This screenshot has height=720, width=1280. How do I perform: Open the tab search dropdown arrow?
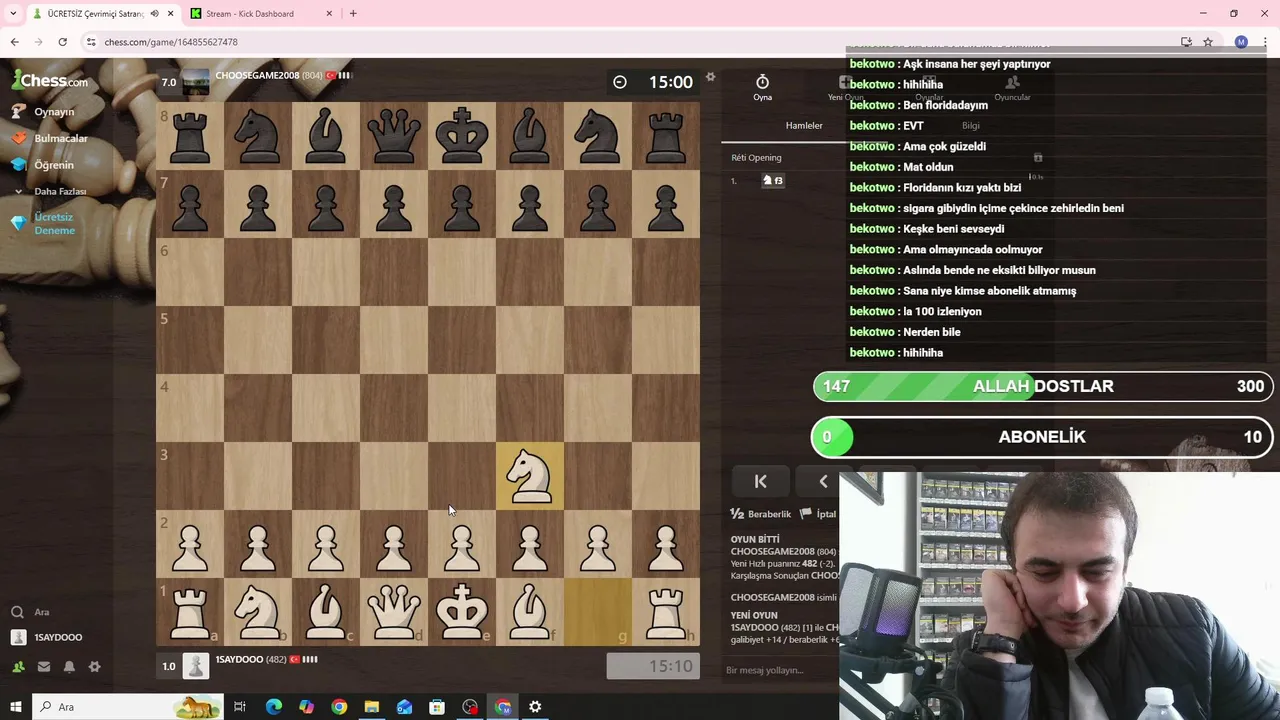coord(13,13)
